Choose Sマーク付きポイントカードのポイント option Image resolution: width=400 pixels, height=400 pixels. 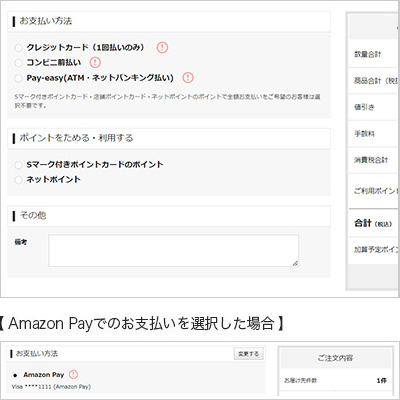pyautogui.click(x=18, y=165)
